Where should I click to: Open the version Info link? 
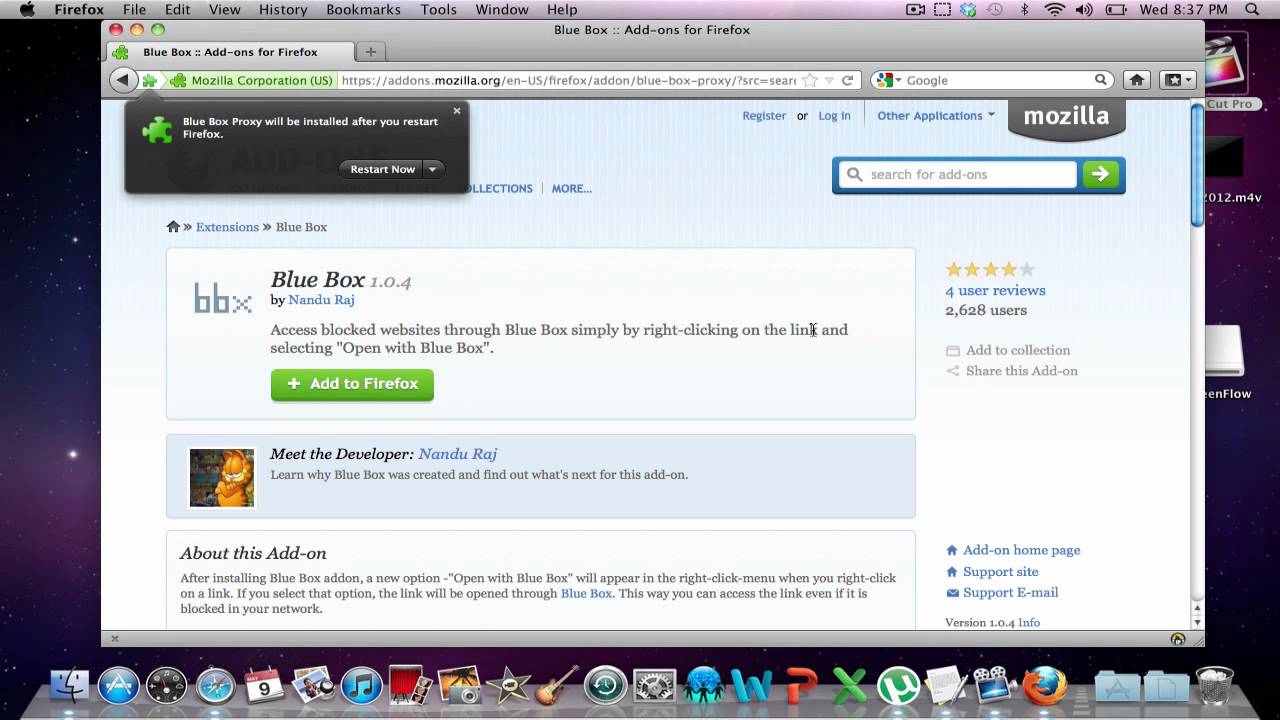(1029, 622)
